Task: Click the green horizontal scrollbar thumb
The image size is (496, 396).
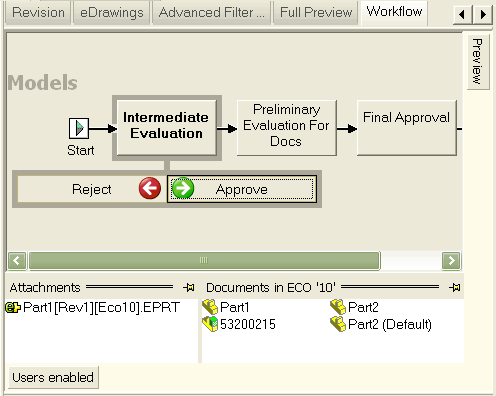Action: tap(204, 260)
